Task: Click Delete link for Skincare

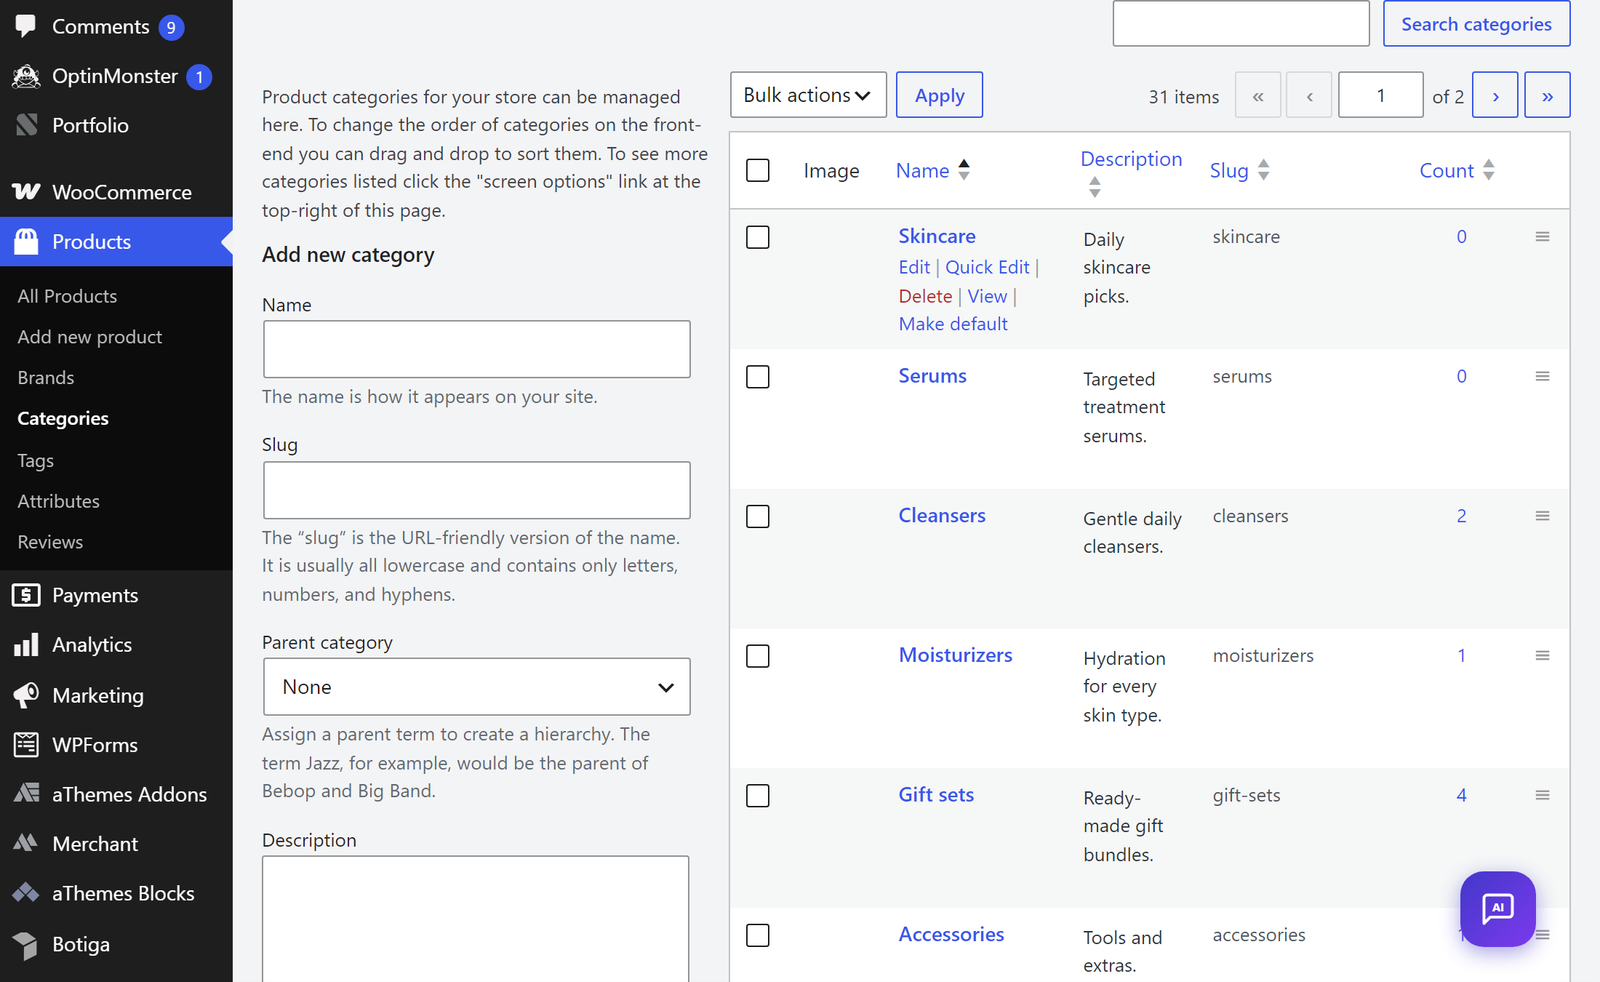Action: coord(925,296)
